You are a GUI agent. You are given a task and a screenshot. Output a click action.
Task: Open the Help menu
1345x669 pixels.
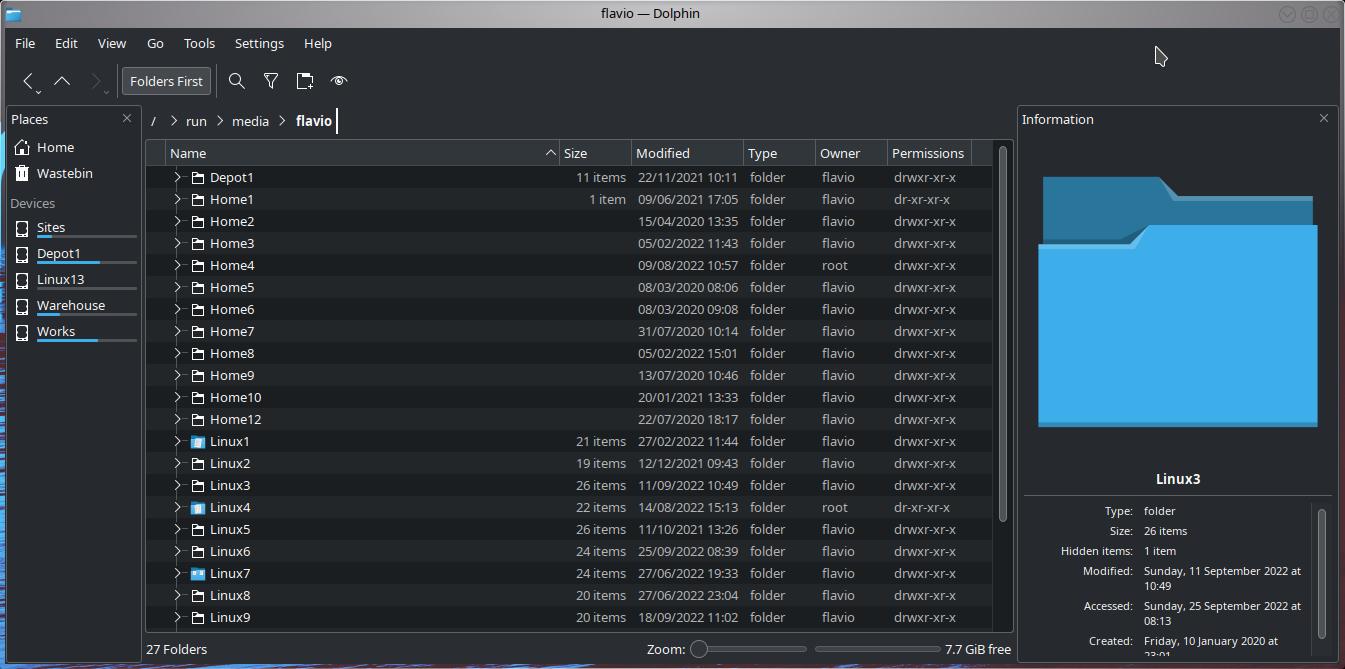tap(317, 43)
